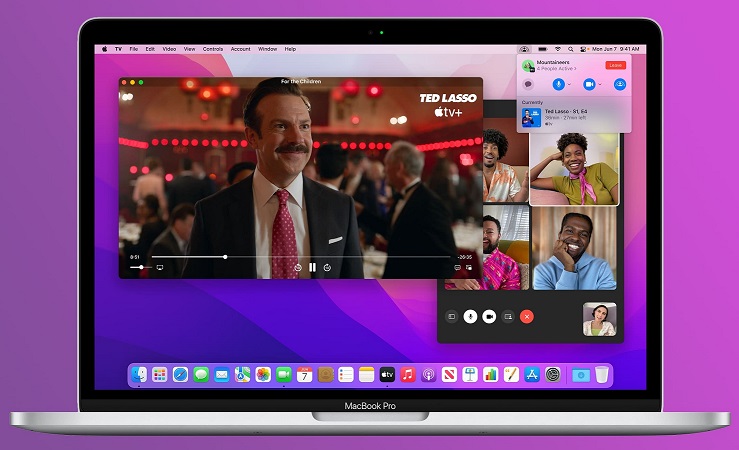Share screen from FaceTime window controls
Screen dimensions: 739x450
(508, 317)
